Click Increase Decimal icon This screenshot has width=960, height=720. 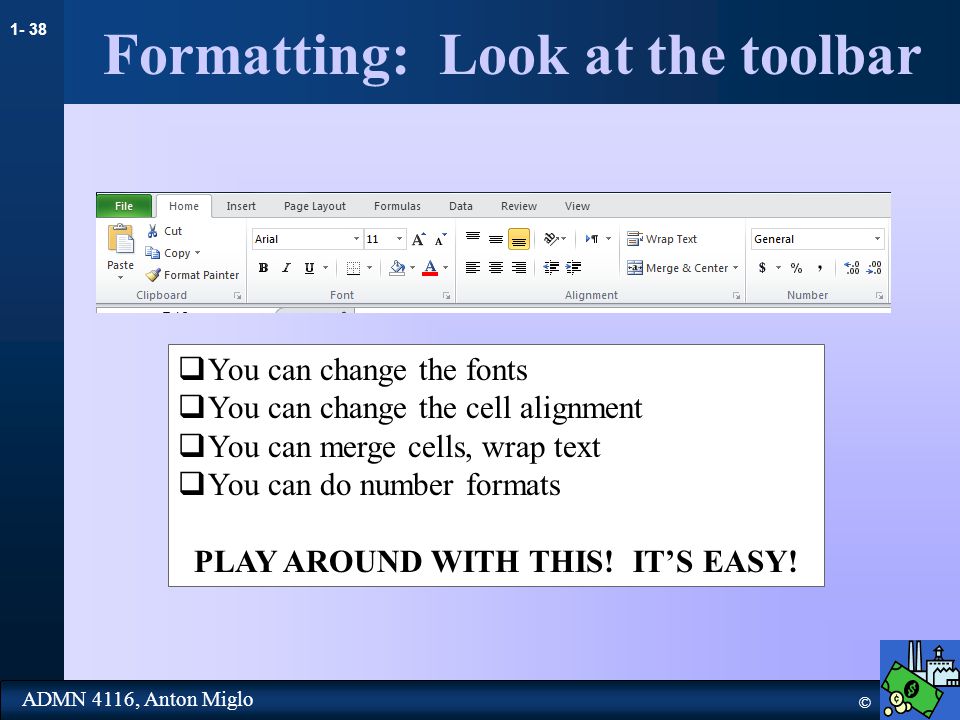click(x=852, y=268)
